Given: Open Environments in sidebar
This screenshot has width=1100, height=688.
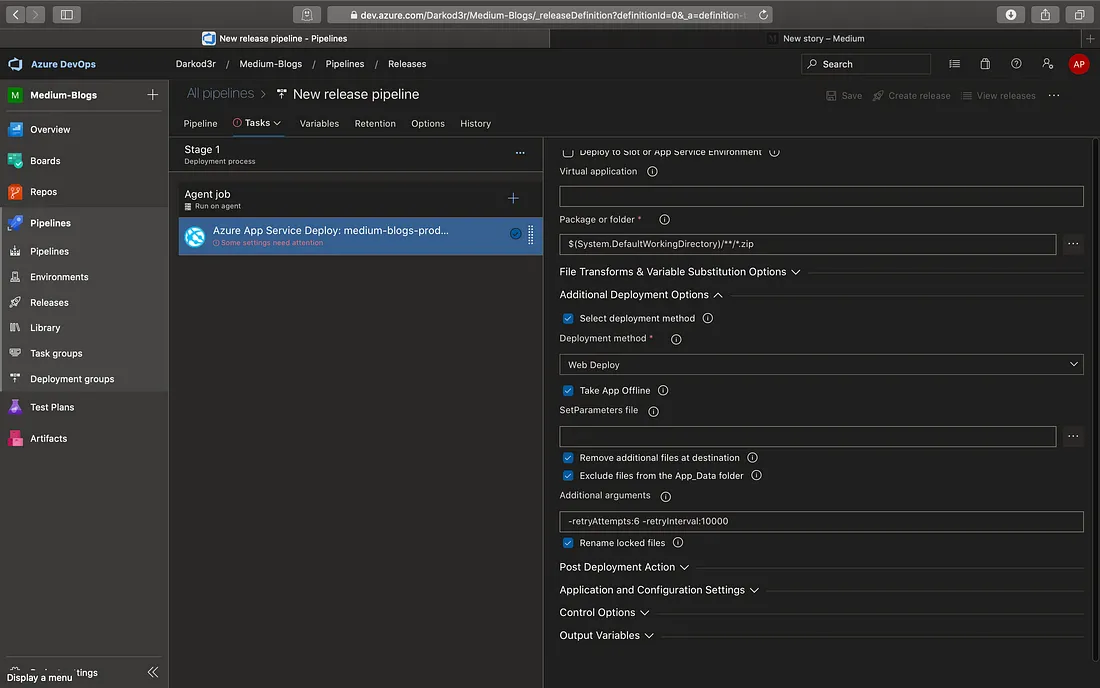Looking at the screenshot, I should pos(59,277).
